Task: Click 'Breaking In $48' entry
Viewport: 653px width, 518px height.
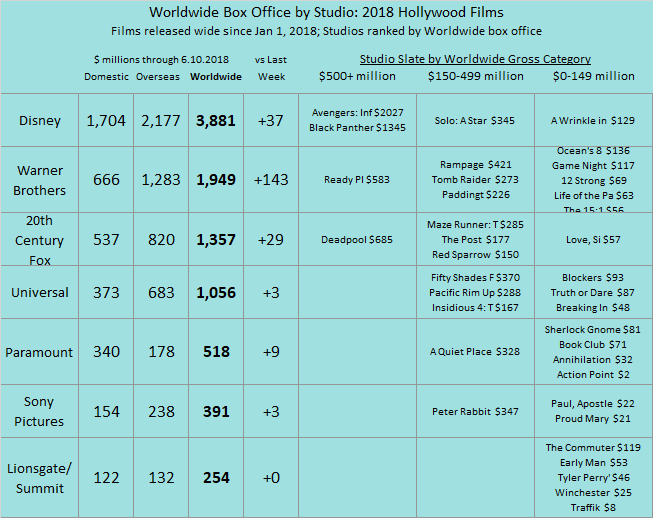Action: click(x=593, y=308)
